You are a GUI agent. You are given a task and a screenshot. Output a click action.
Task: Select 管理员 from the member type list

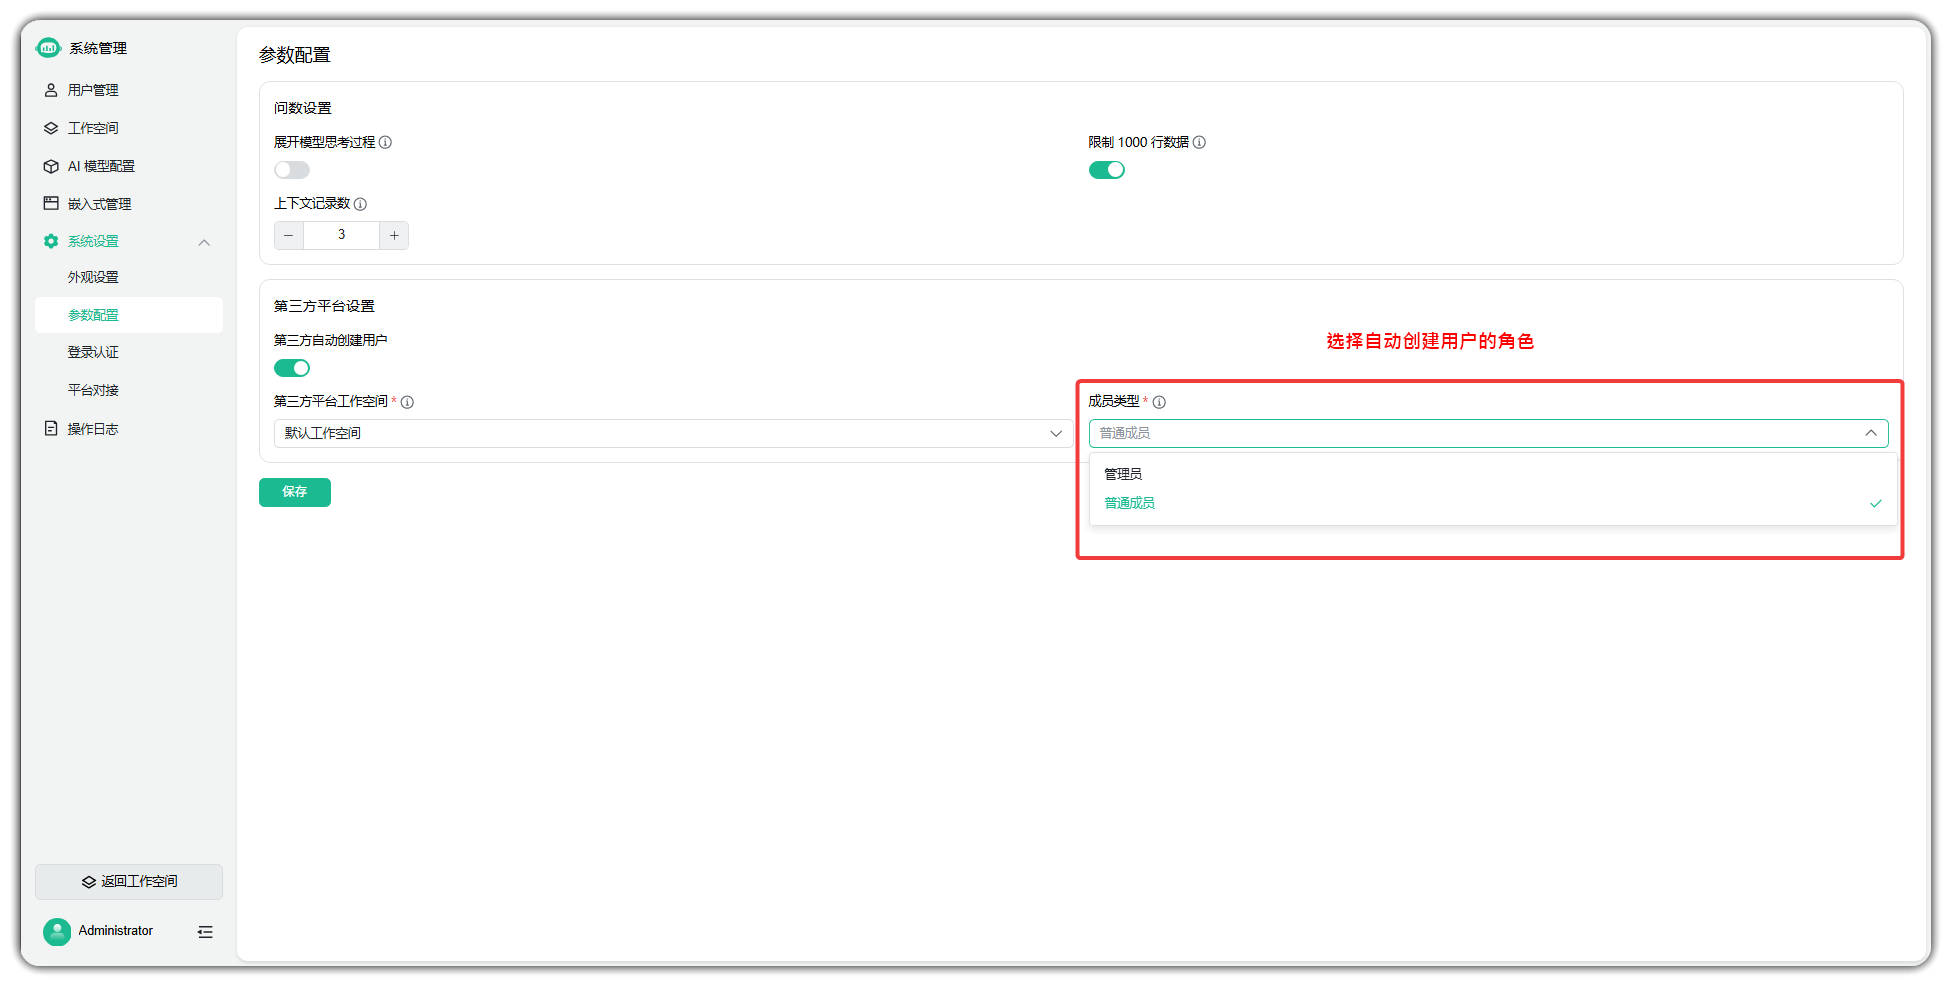click(x=1123, y=474)
